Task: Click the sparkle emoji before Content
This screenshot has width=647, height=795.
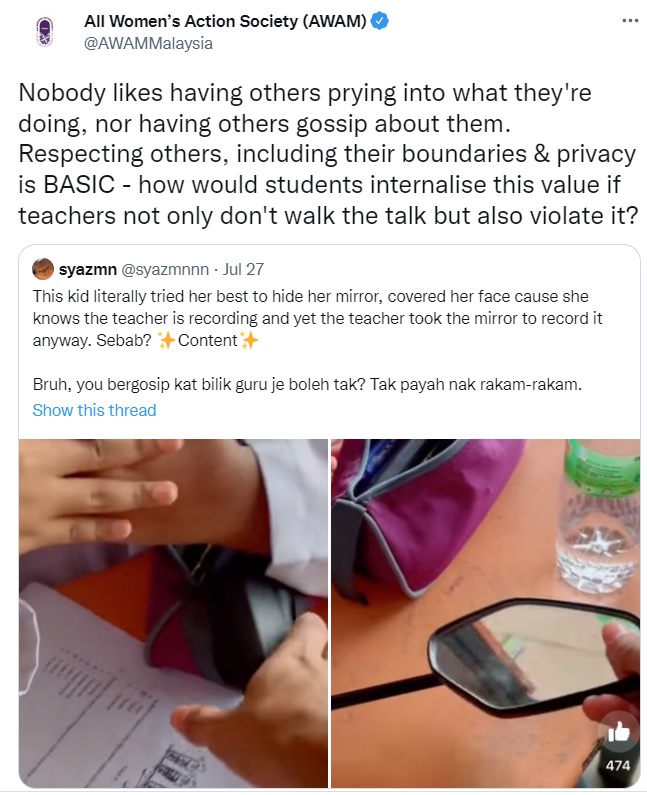Action: point(166,340)
